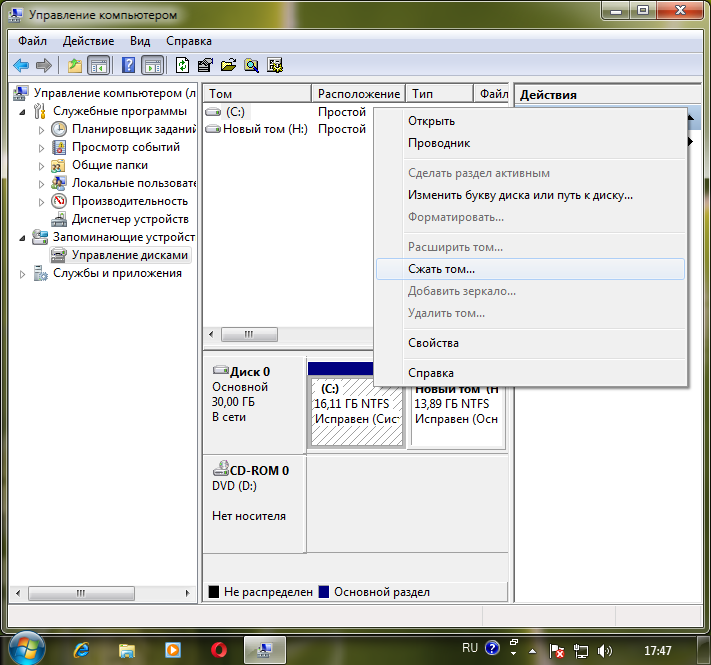Choose Открыть in the context menu

coord(530,121)
